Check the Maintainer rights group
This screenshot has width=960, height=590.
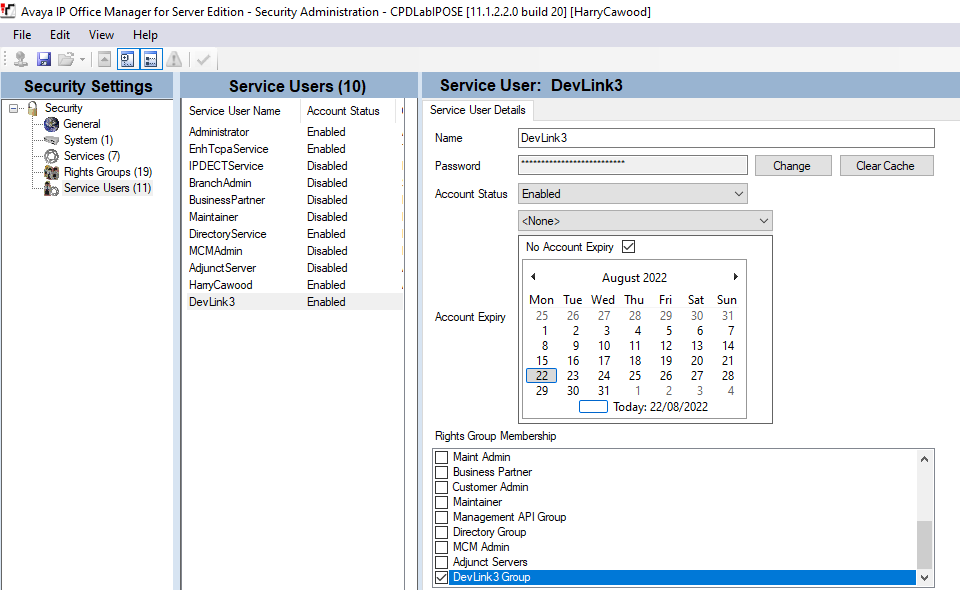point(441,502)
